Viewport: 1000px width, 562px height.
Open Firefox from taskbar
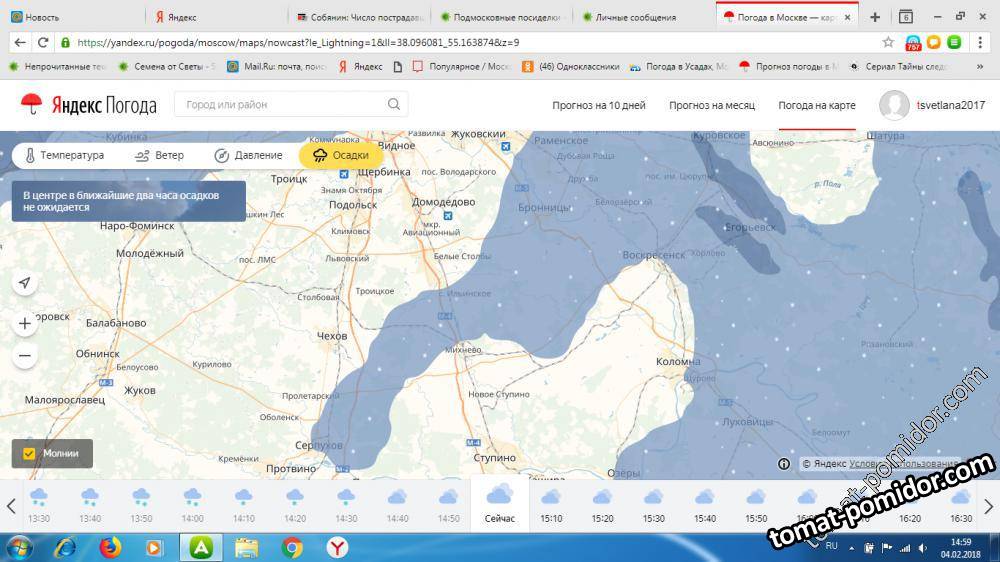pyautogui.click(x=110, y=548)
